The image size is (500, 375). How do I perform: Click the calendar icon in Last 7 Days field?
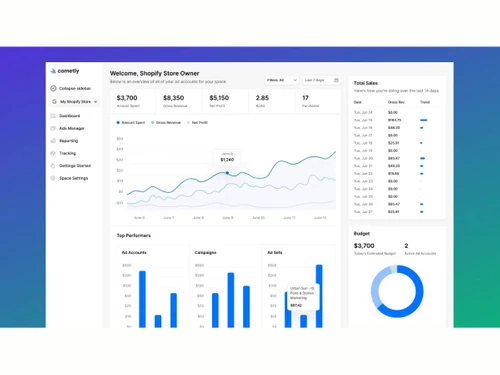[336, 80]
